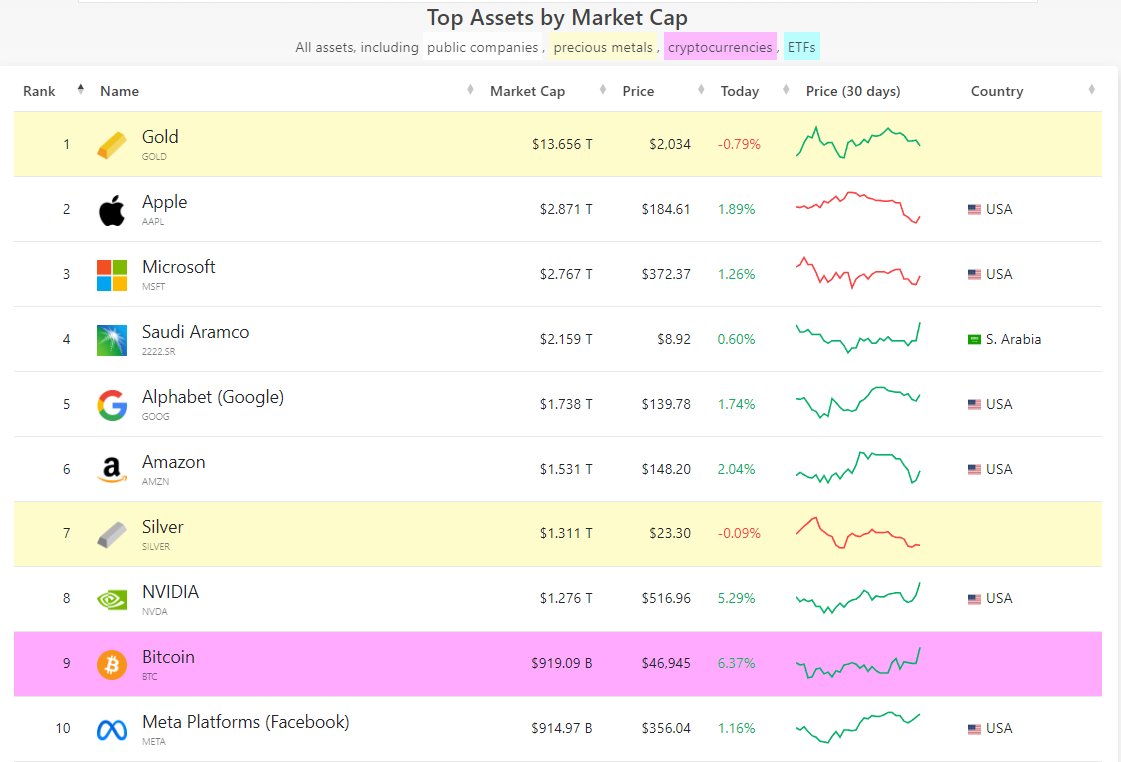1121x762 pixels.
Task: Click the Saudi Arabia flag icon
Action: 974,340
